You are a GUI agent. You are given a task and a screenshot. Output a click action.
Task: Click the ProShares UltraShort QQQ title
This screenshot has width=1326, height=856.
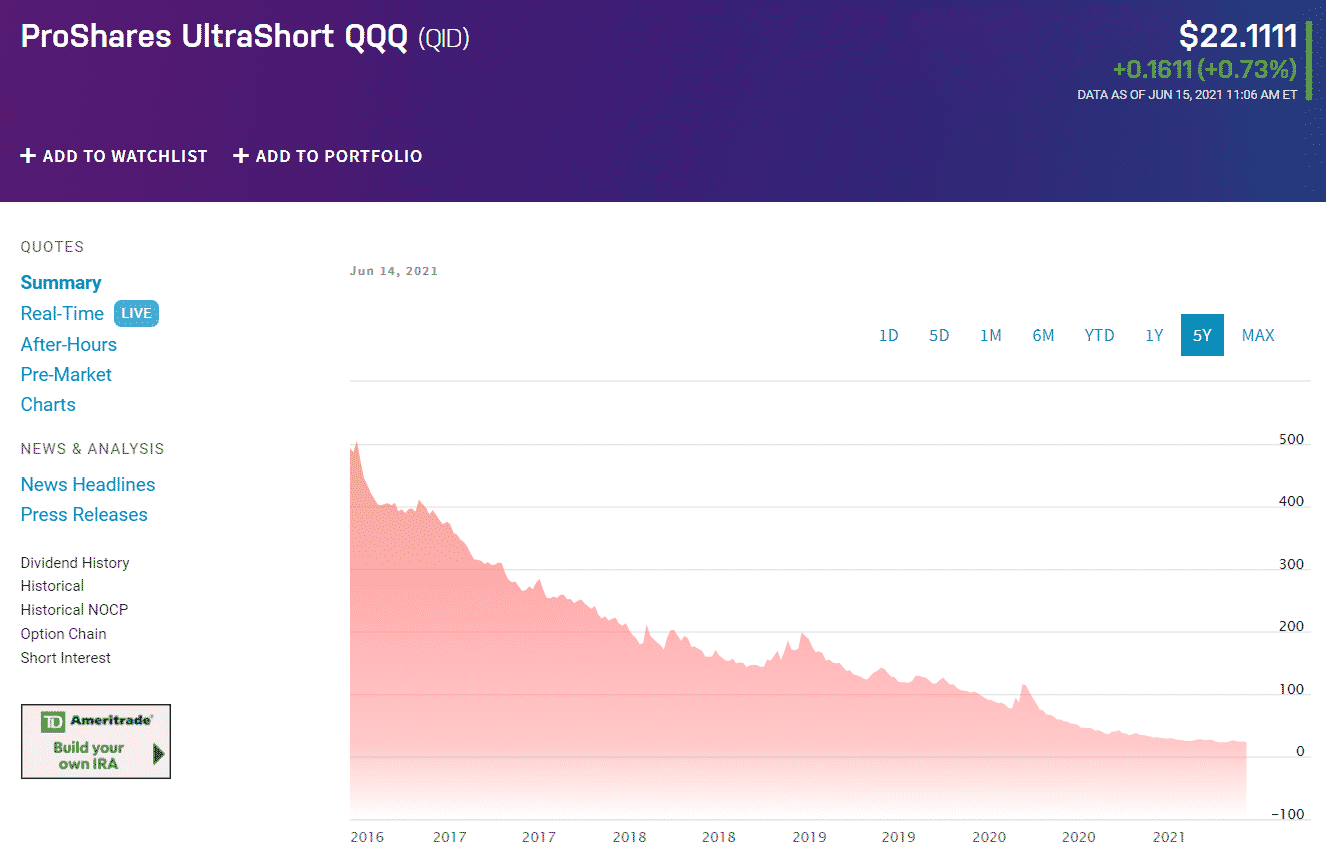point(214,37)
